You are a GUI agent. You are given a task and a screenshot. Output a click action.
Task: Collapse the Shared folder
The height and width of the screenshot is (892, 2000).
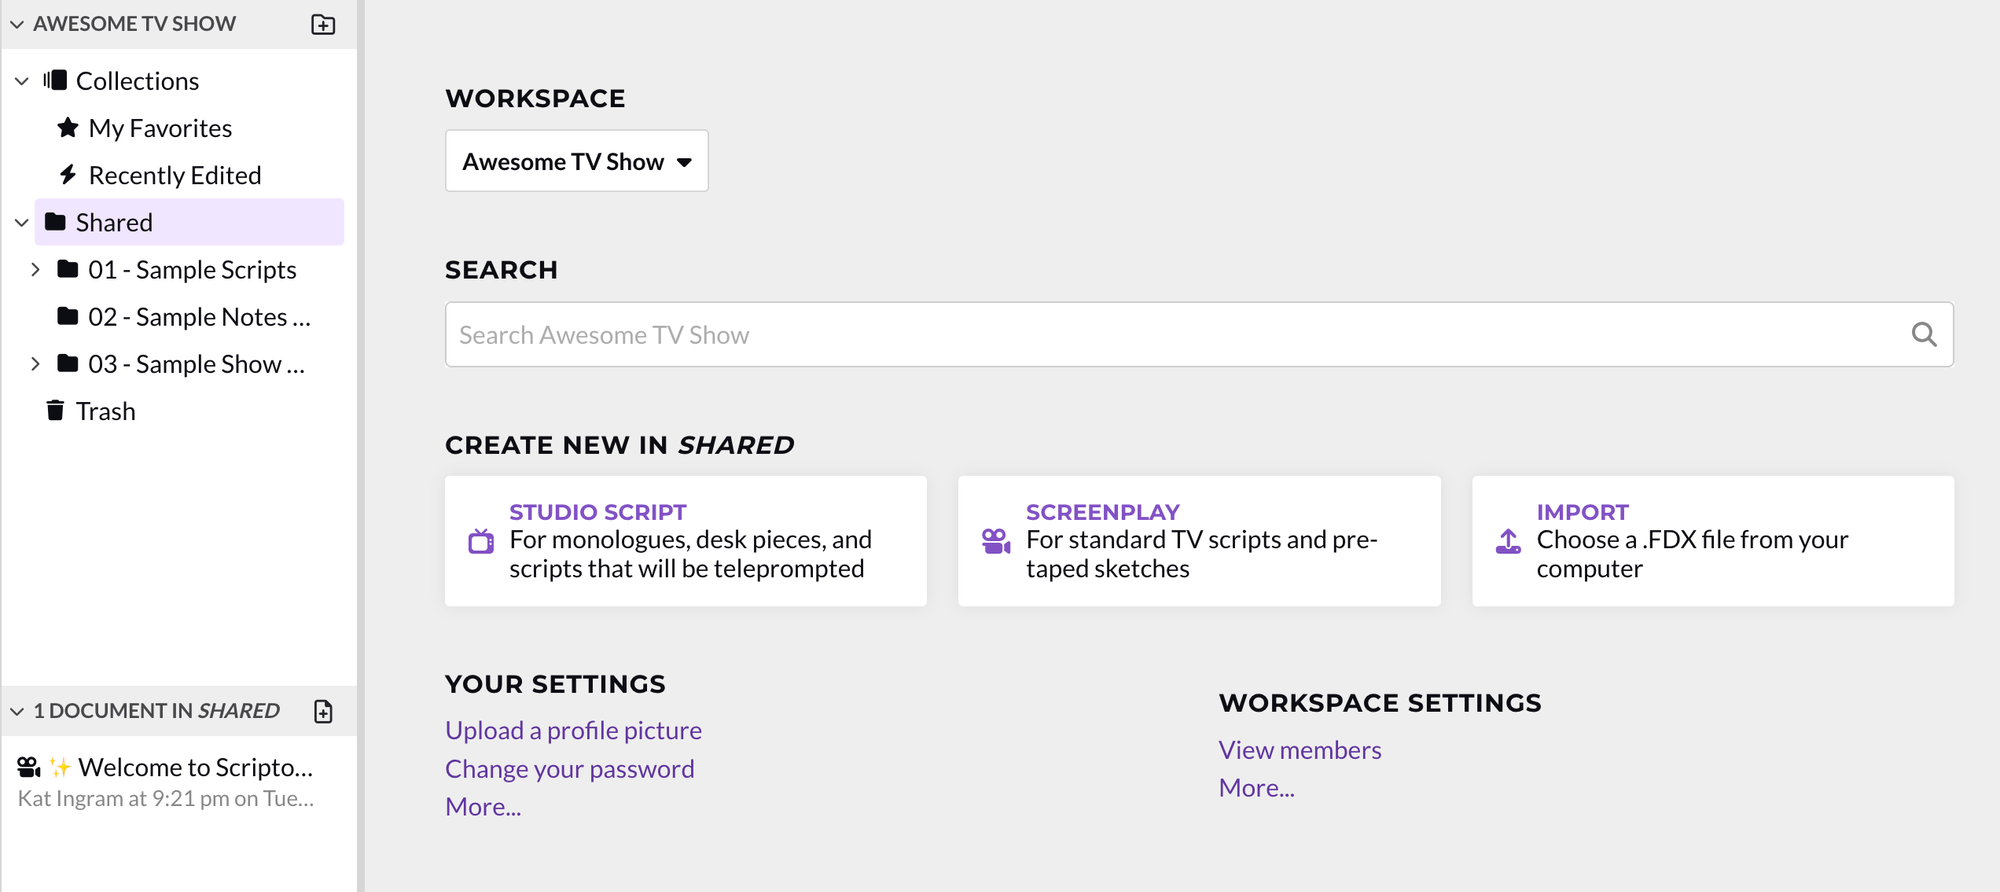[21, 222]
